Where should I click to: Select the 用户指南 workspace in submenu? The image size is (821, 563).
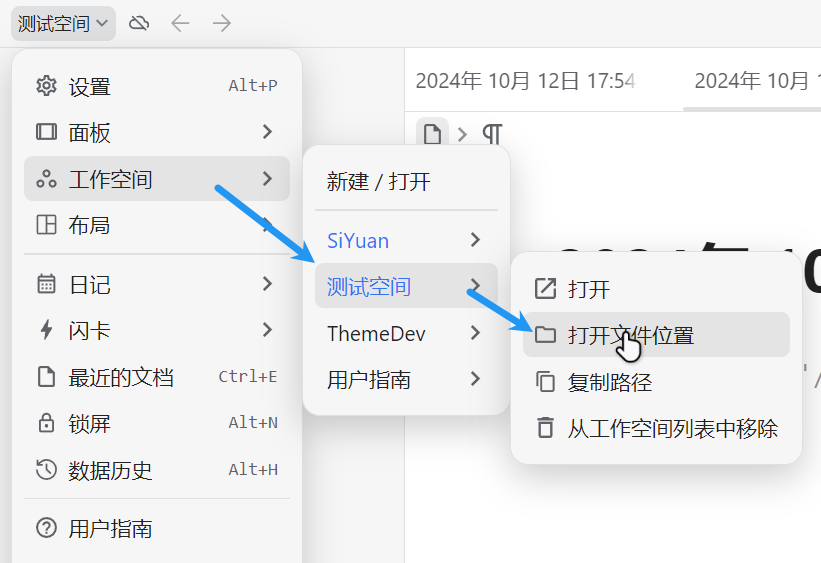406,379
